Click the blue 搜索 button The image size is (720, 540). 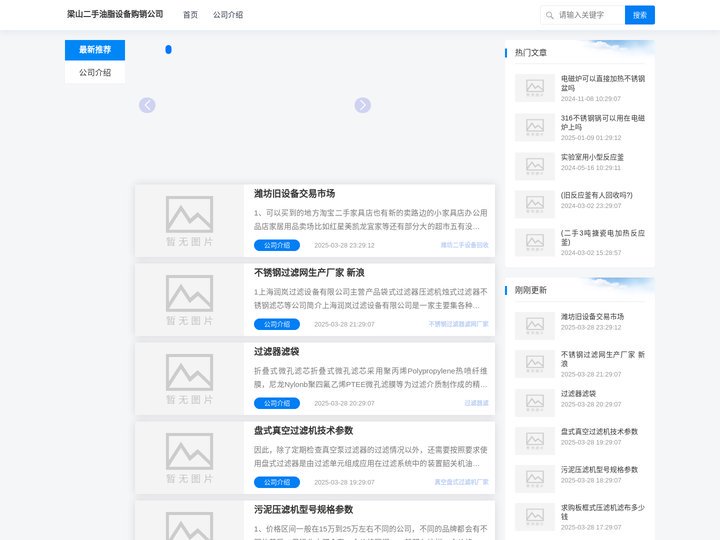640,15
